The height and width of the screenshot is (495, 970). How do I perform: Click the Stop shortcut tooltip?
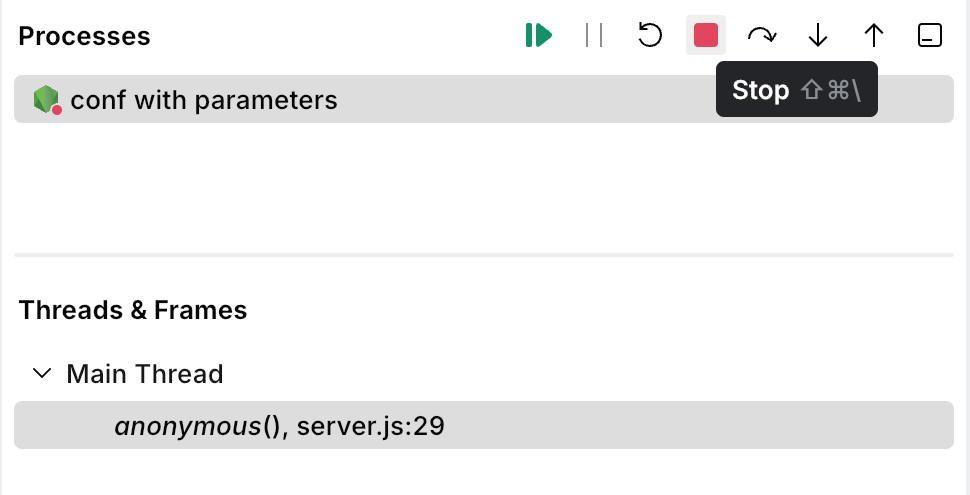click(797, 90)
